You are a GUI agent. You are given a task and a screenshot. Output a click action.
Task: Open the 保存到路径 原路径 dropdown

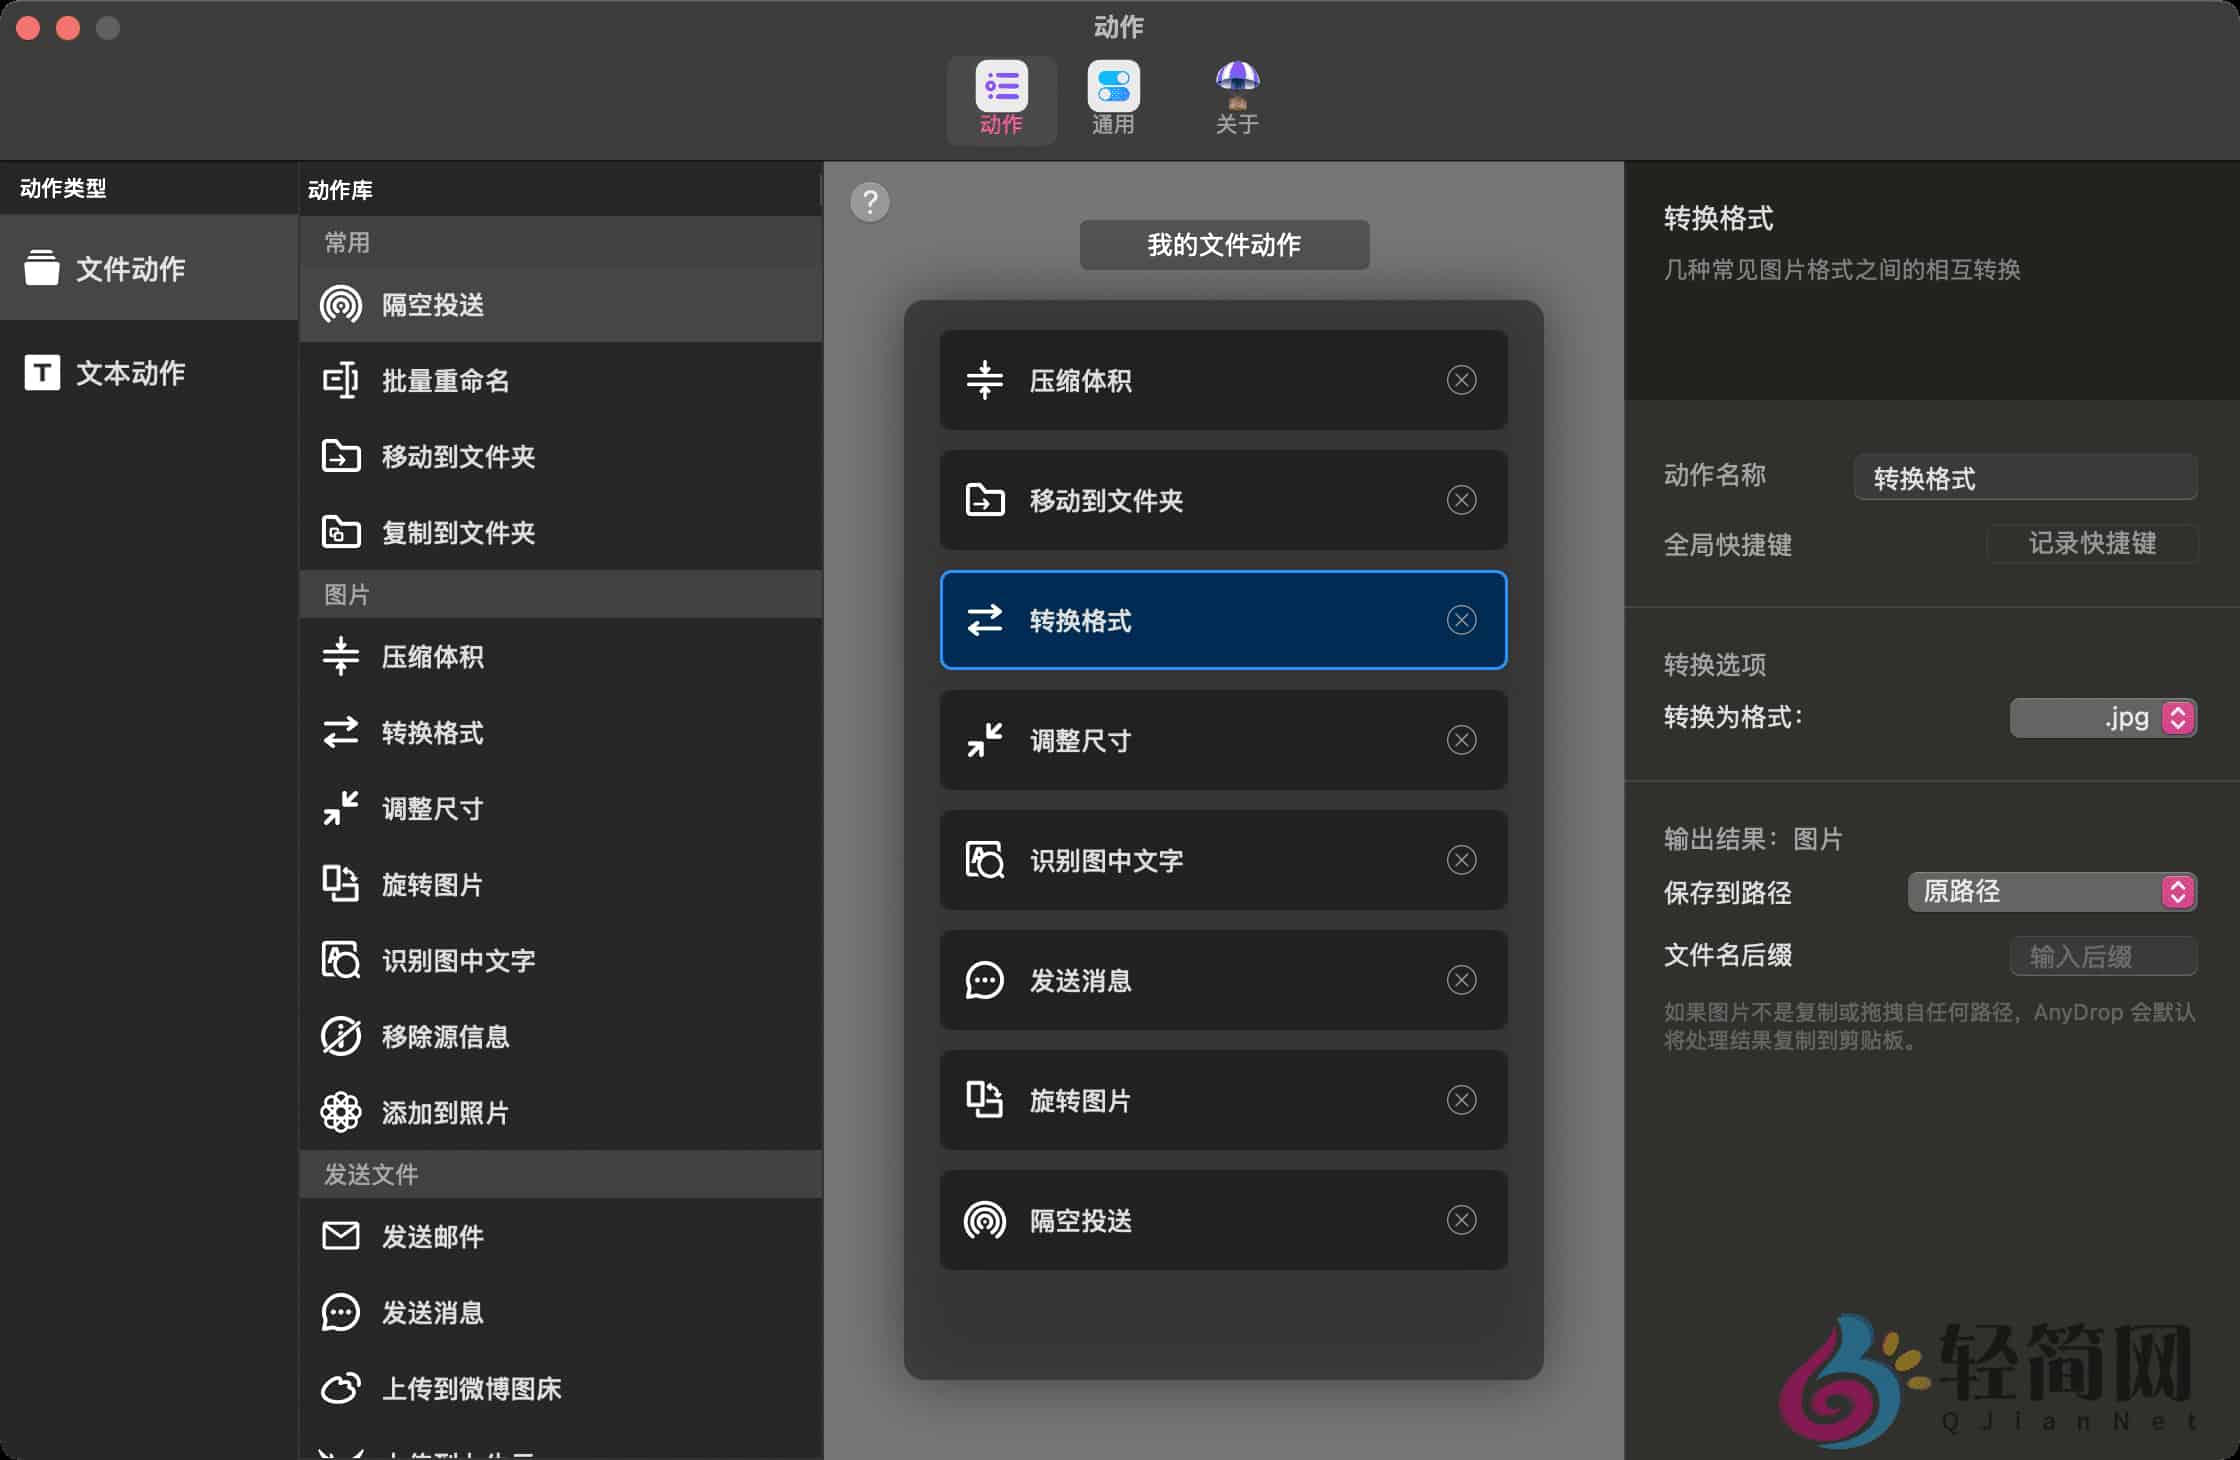(2051, 892)
